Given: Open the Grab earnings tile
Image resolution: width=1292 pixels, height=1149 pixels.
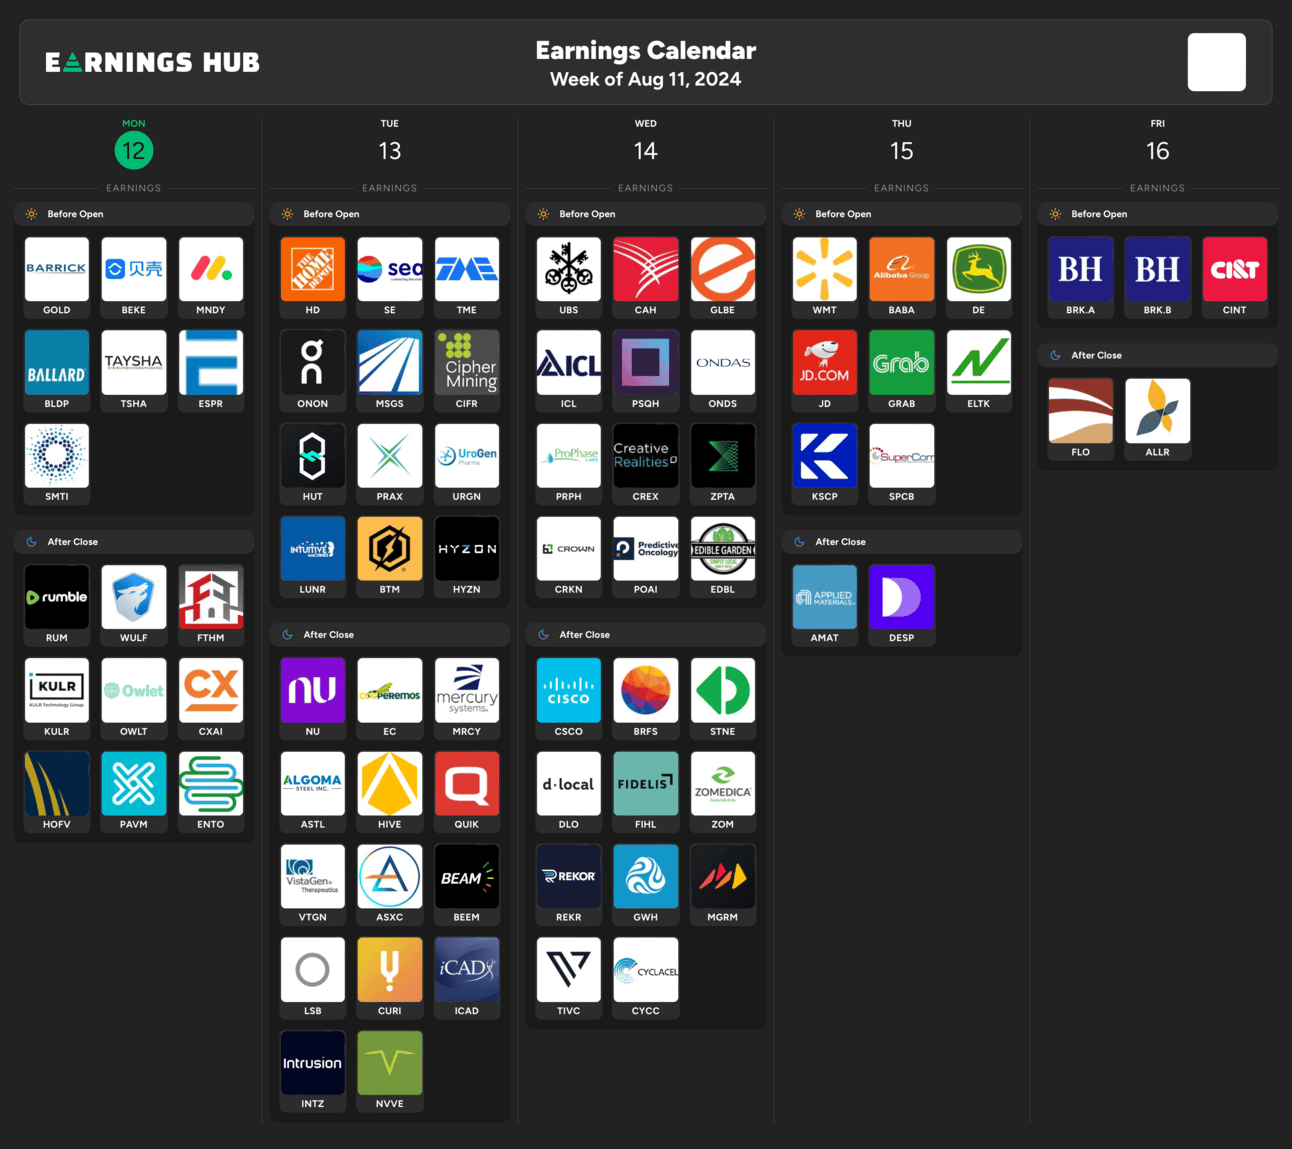Looking at the screenshot, I should pos(902,370).
